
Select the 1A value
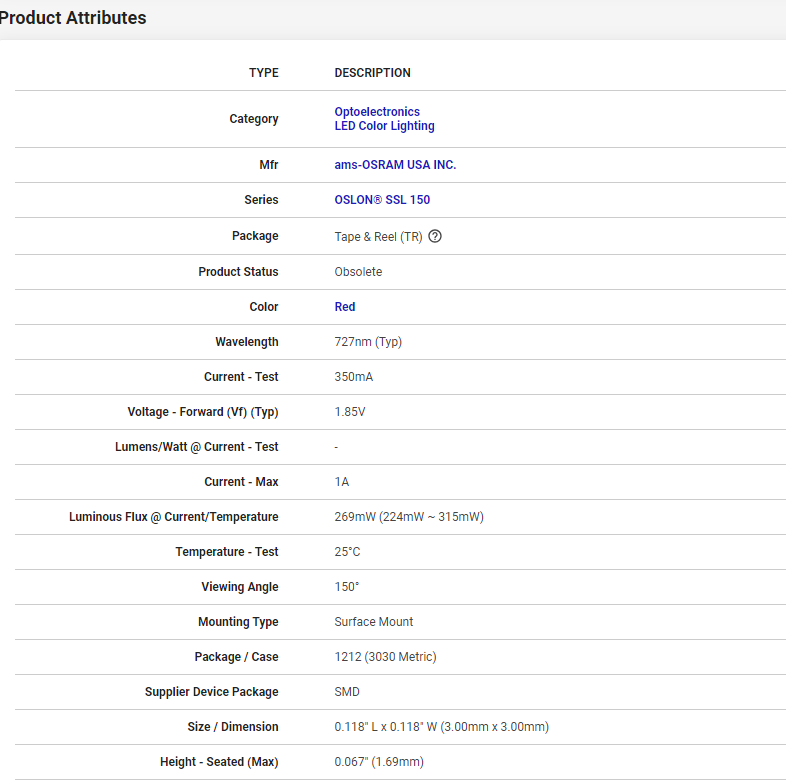pyautogui.click(x=342, y=482)
